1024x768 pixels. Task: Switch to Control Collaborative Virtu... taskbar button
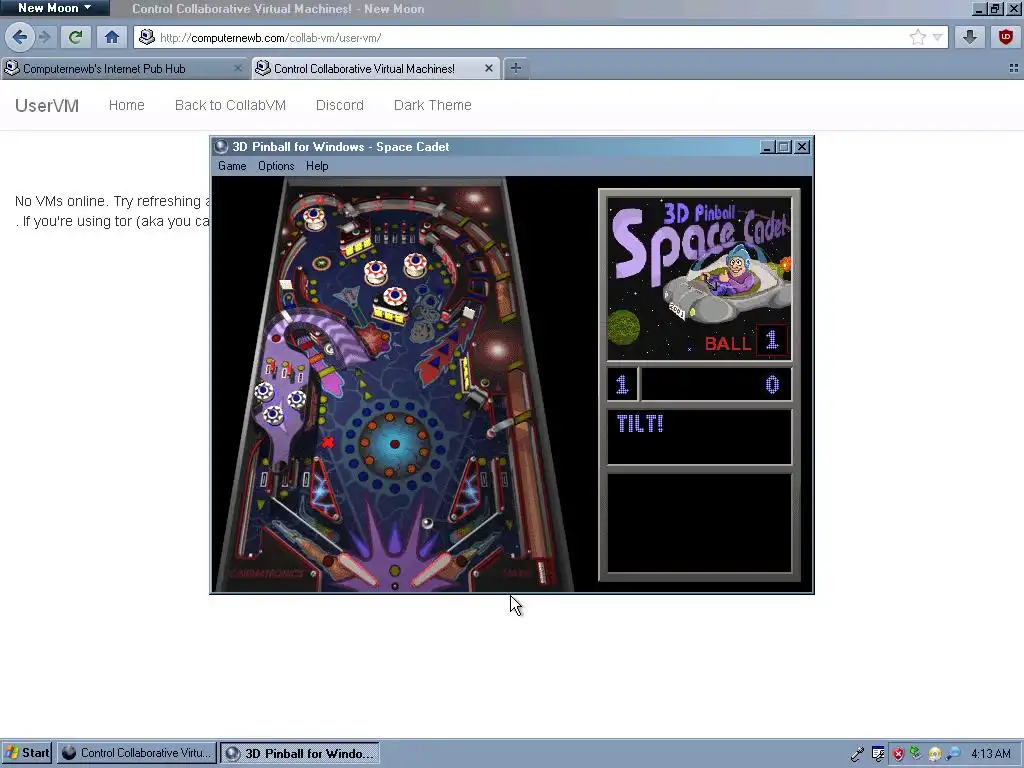tap(137, 753)
